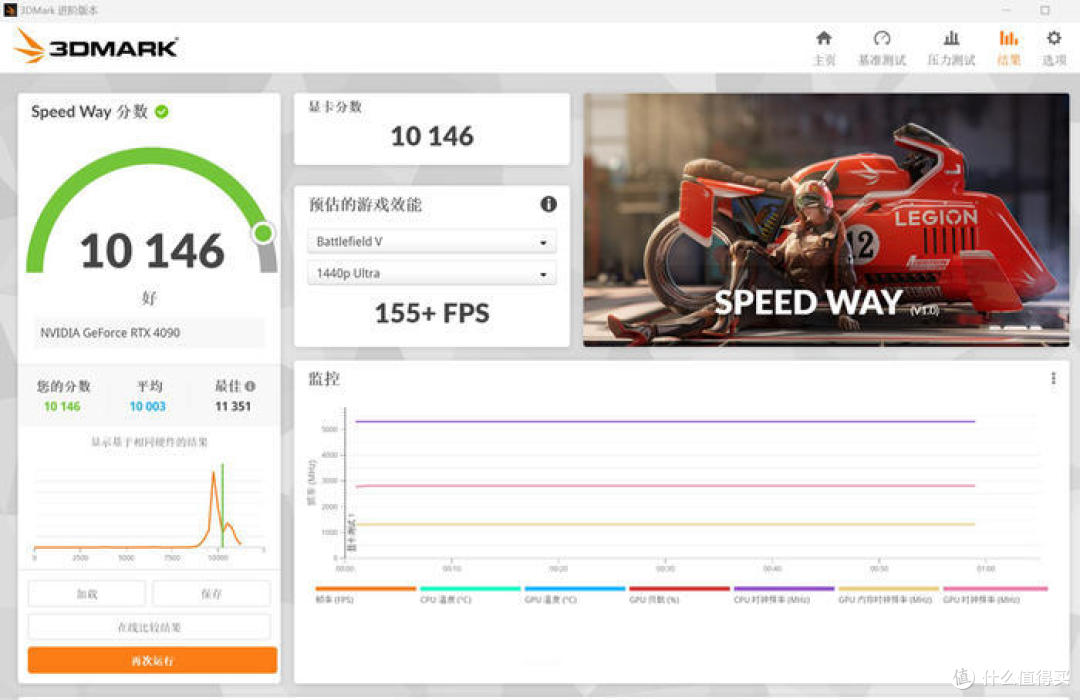Click the Save (保存) button
The width and height of the screenshot is (1080, 700).
[x=211, y=593]
